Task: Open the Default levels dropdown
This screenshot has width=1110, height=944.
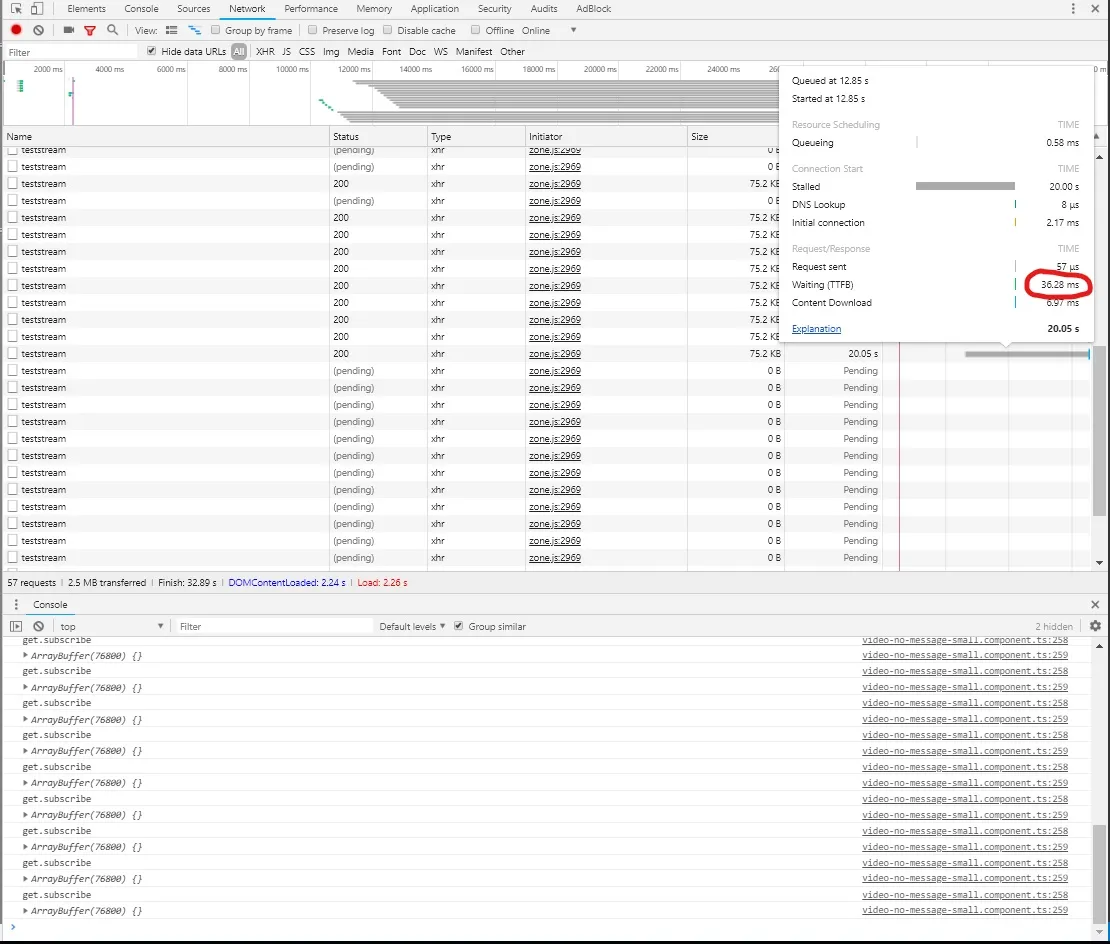Action: [x=412, y=626]
